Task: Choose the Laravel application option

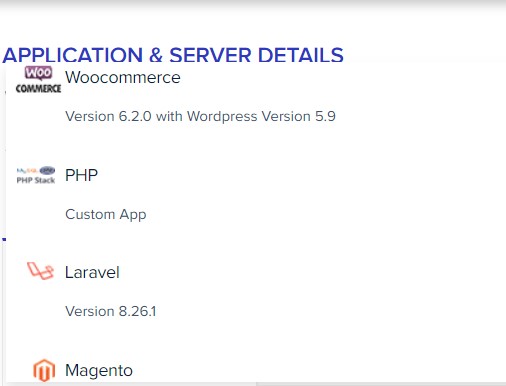Action: click(92, 272)
